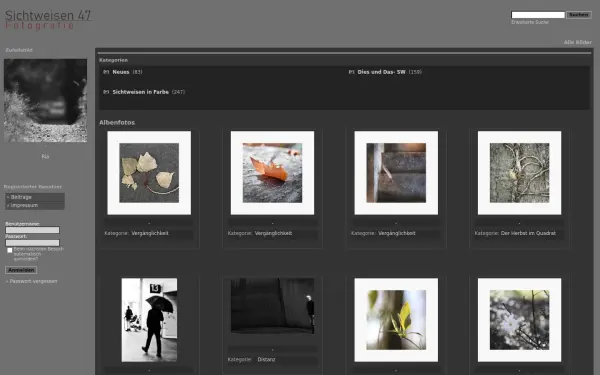Click Vergänglichkeit under the rusty steps photo
The height and width of the screenshot is (375, 600).
(x=397, y=233)
